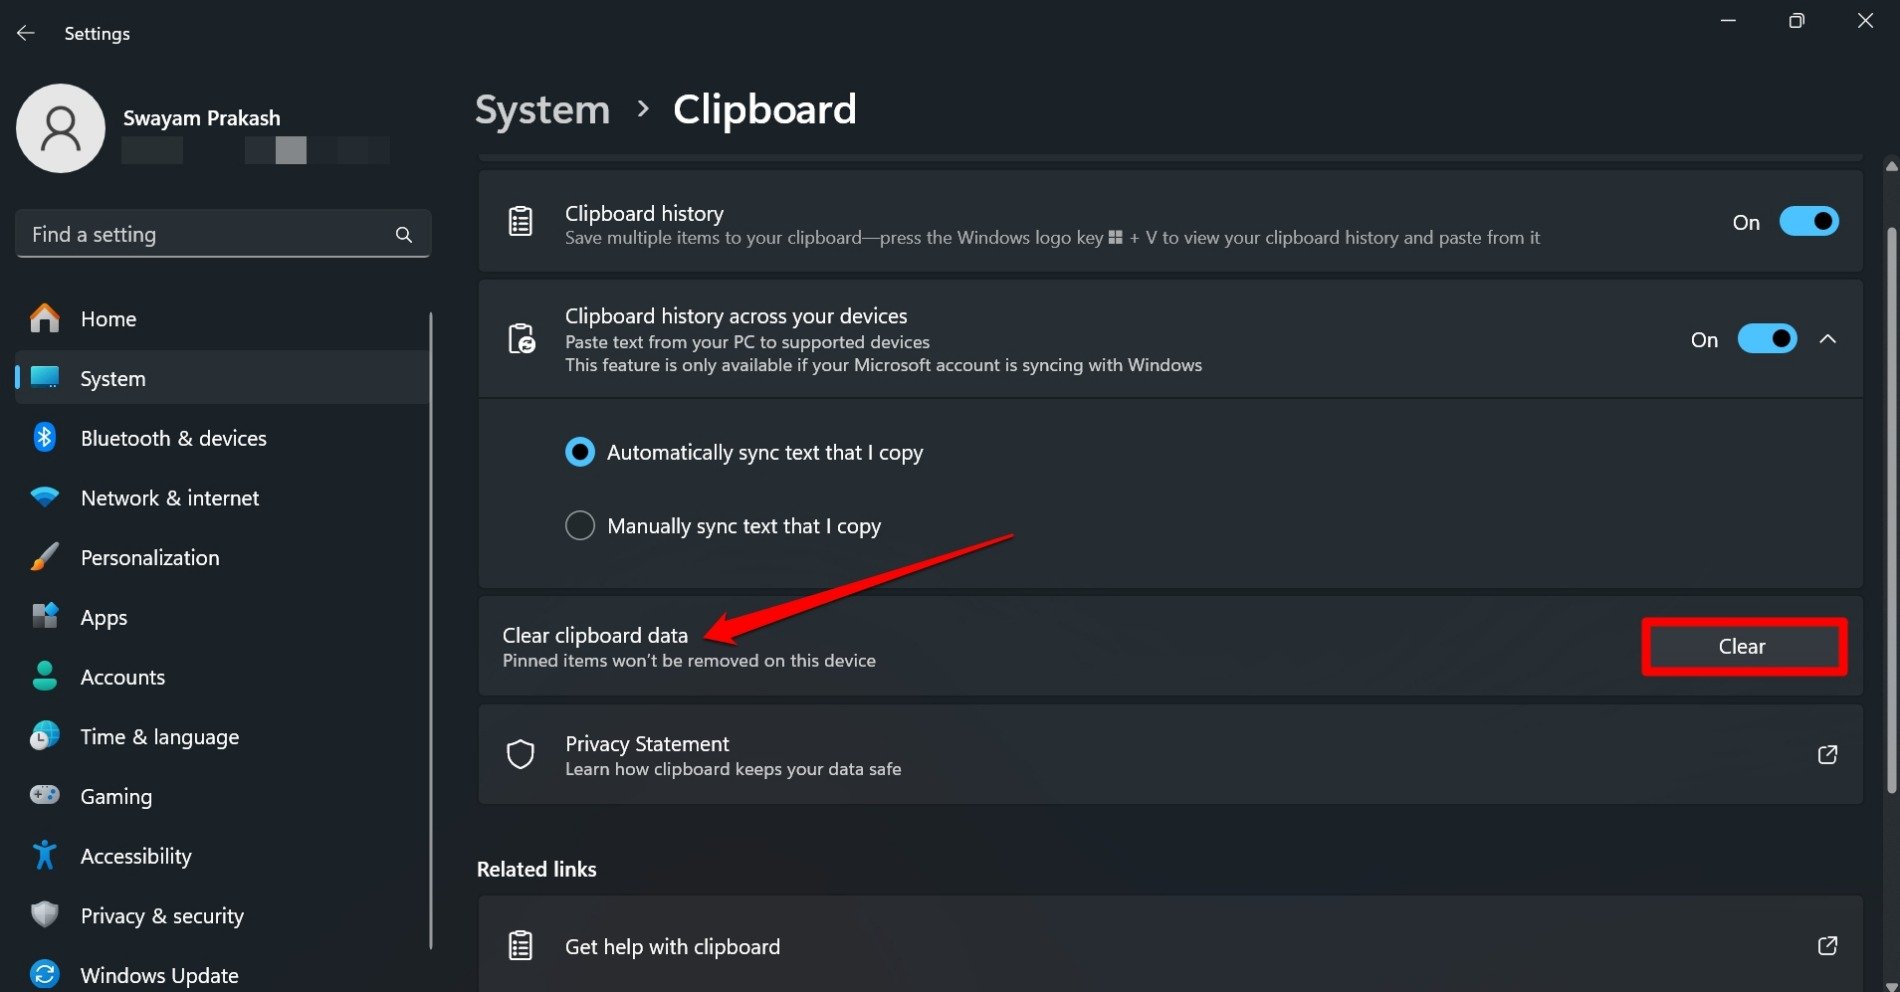Click the Windows Update sync icon
The image size is (1900, 992).
click(45, 974)
